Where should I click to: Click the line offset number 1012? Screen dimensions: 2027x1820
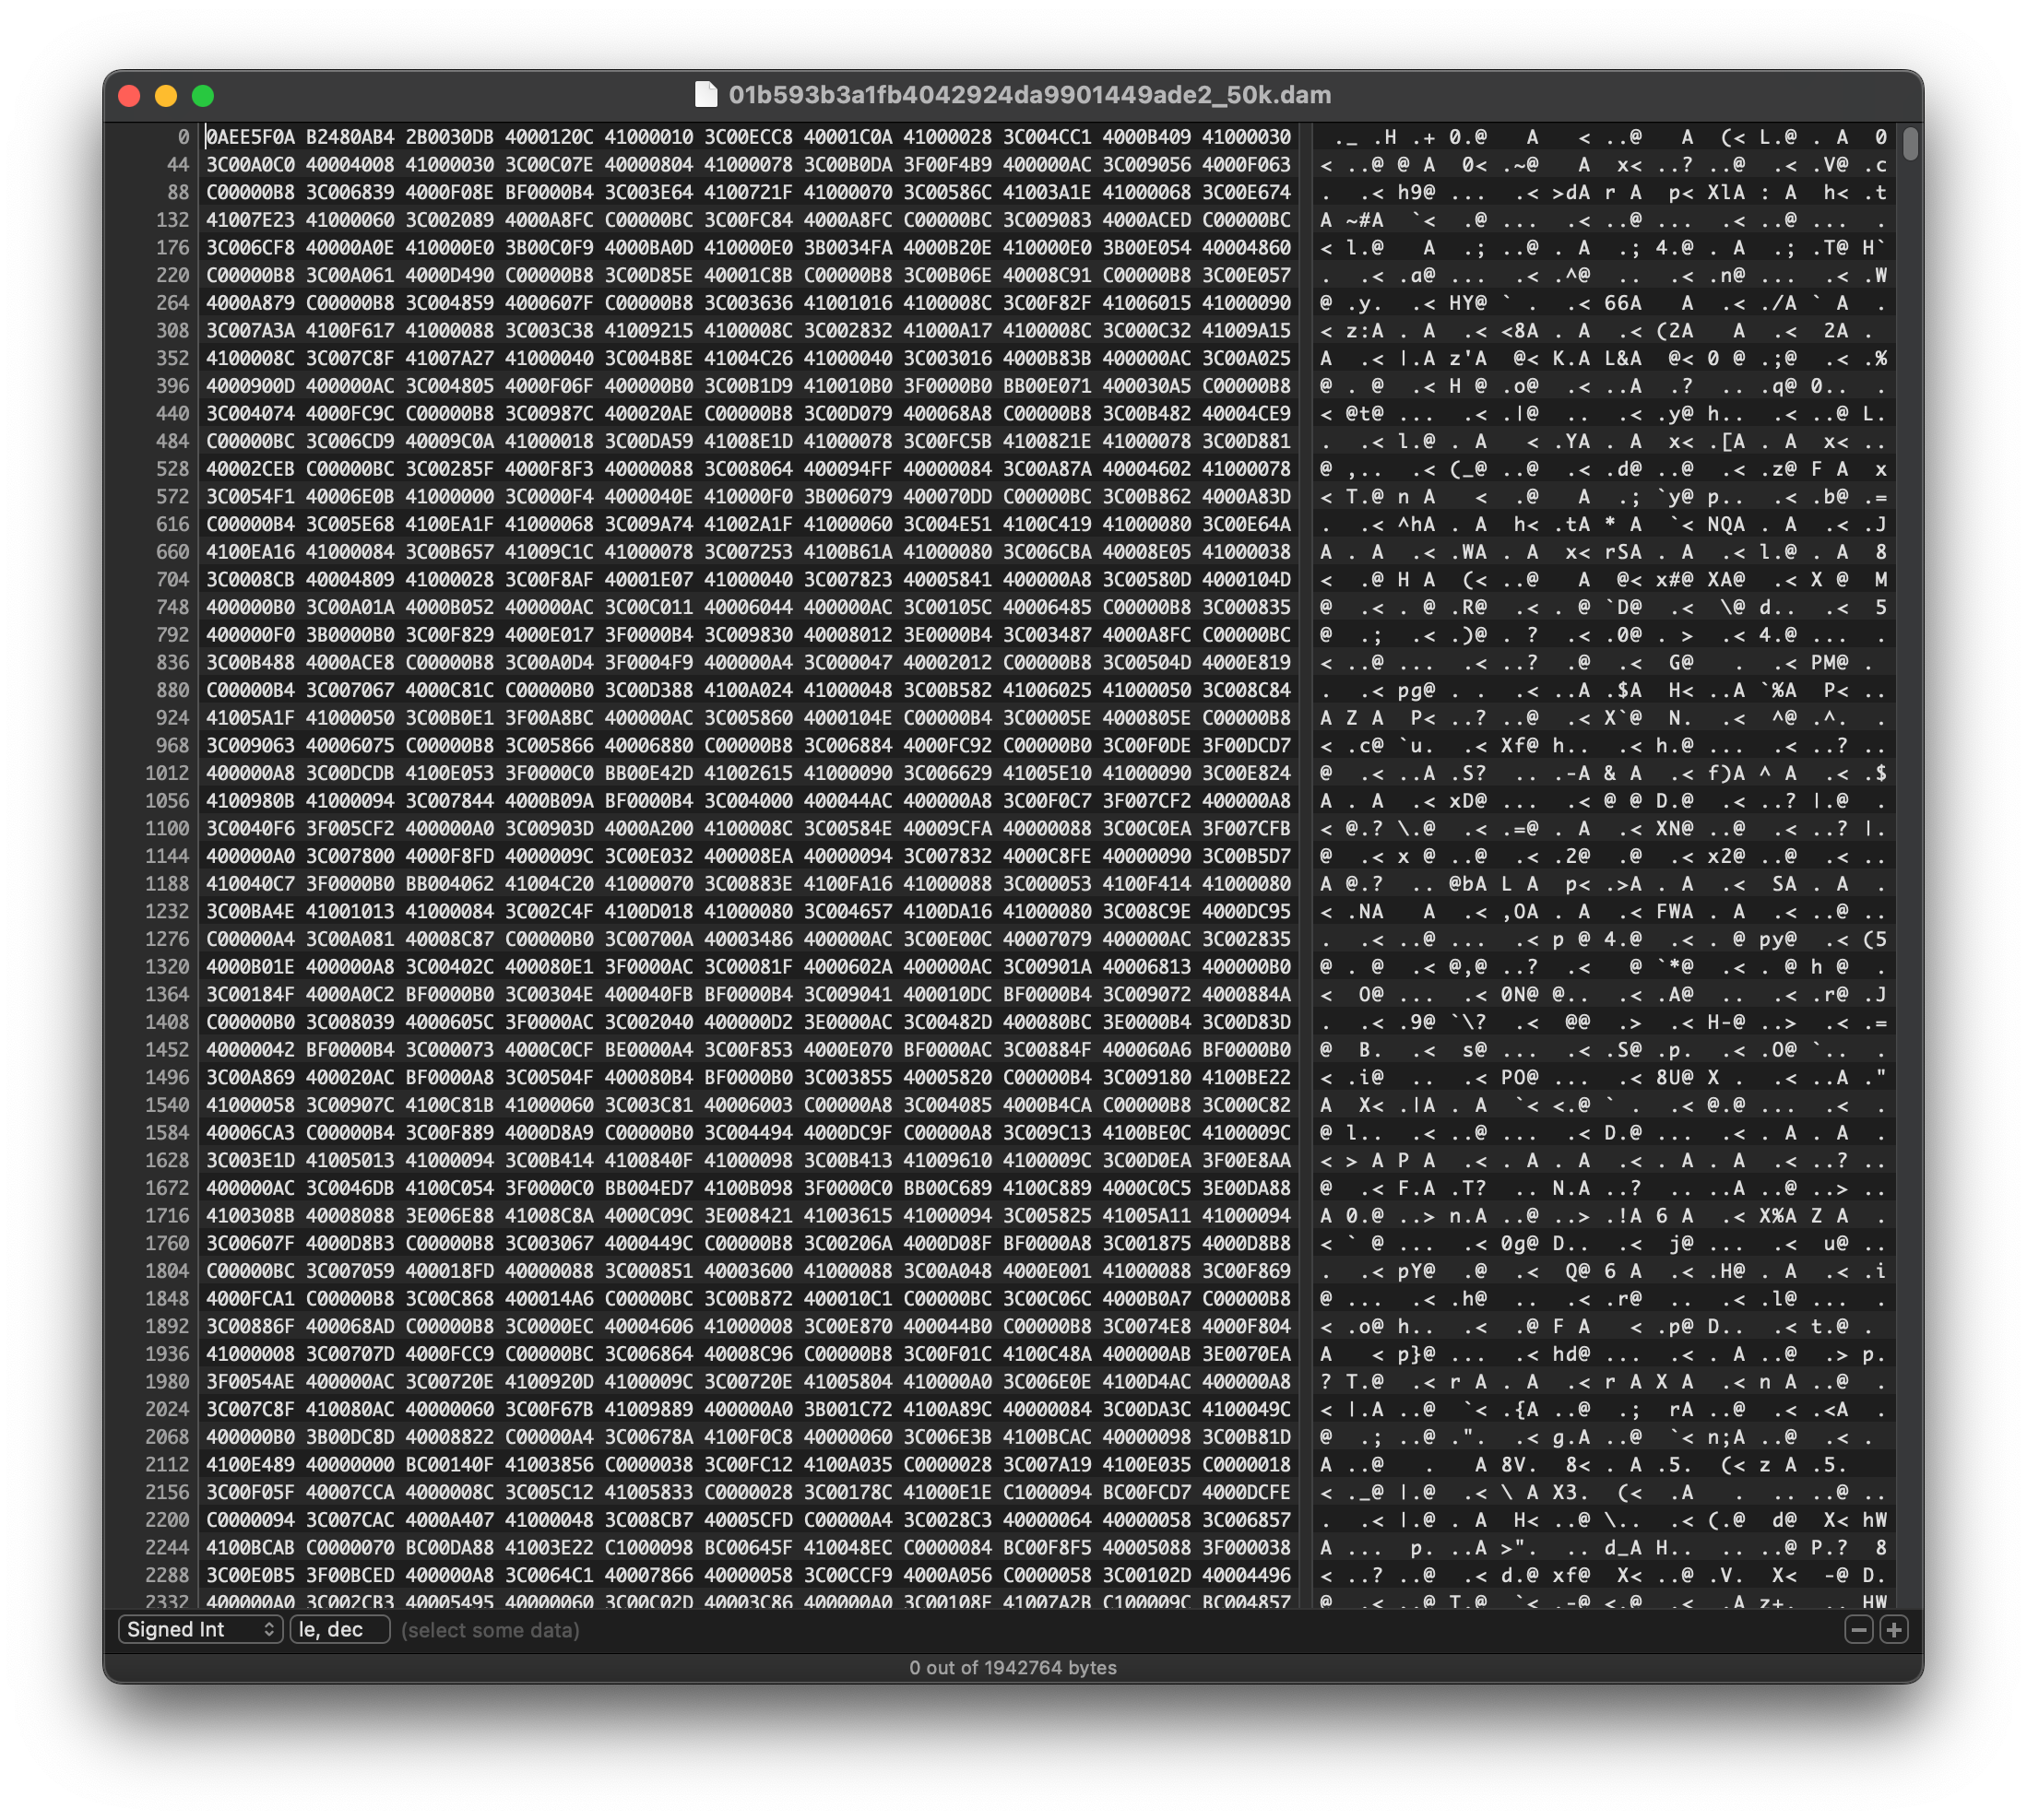[x=166, y=773]
